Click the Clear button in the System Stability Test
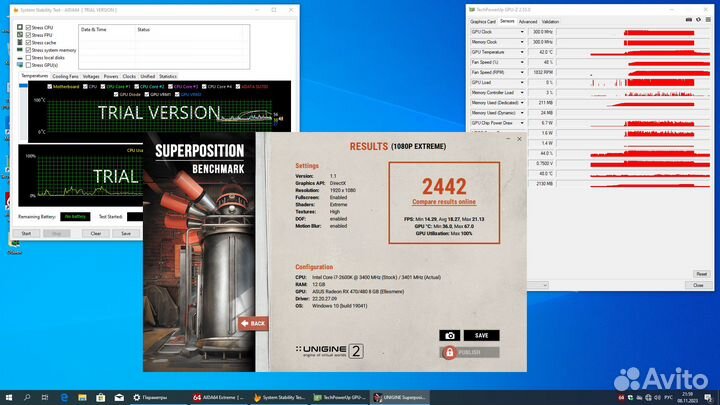 96,234
